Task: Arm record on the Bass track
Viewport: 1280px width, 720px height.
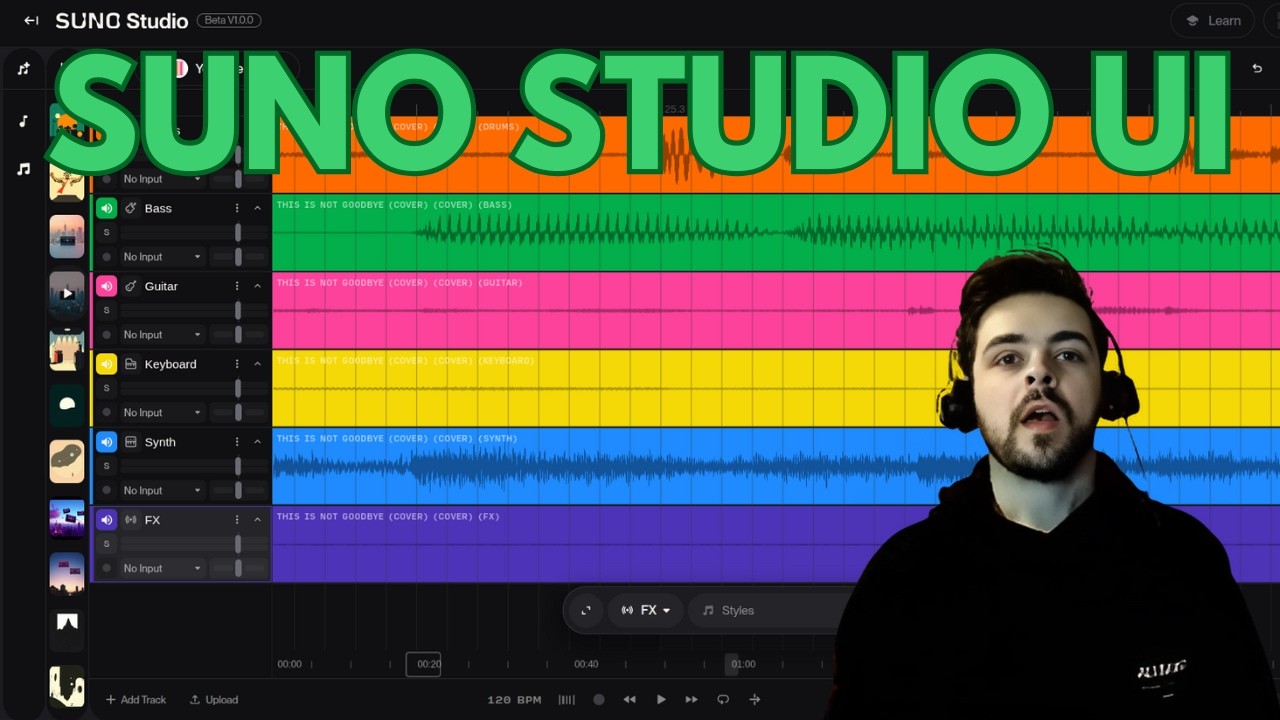Action: pos(107,257)
